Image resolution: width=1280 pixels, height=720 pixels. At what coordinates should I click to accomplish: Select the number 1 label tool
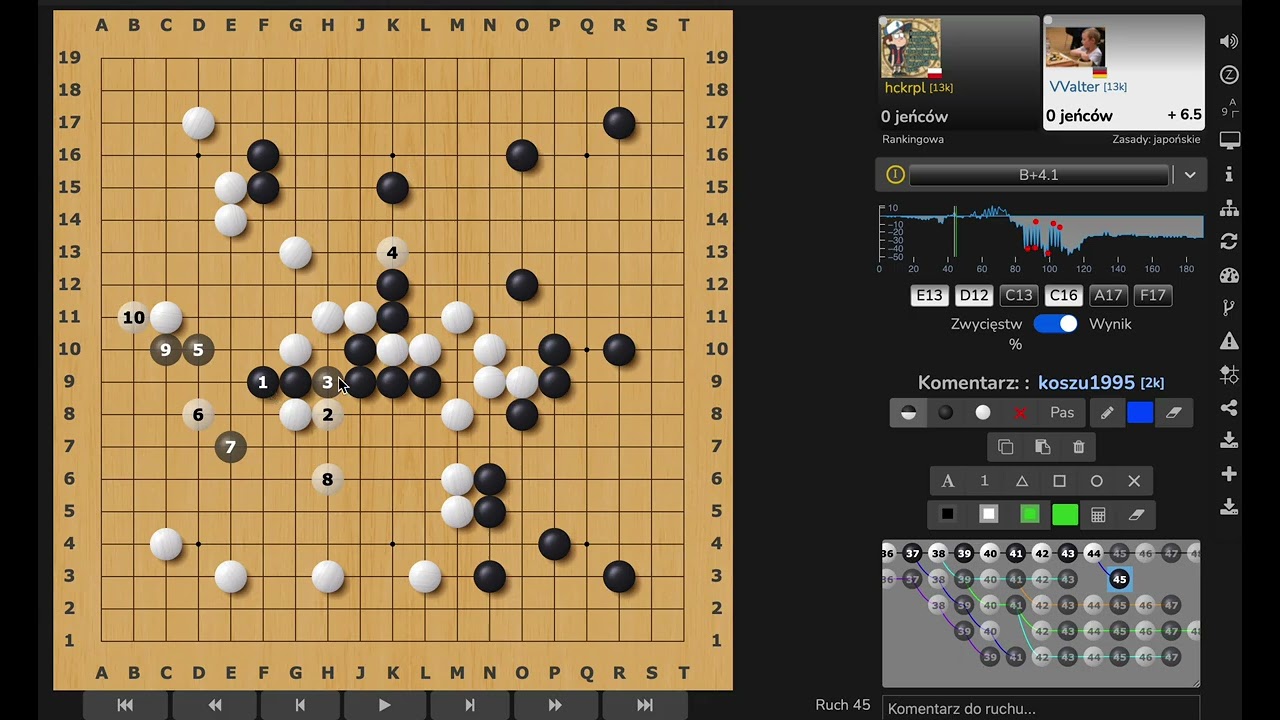[x=984, y=481]
